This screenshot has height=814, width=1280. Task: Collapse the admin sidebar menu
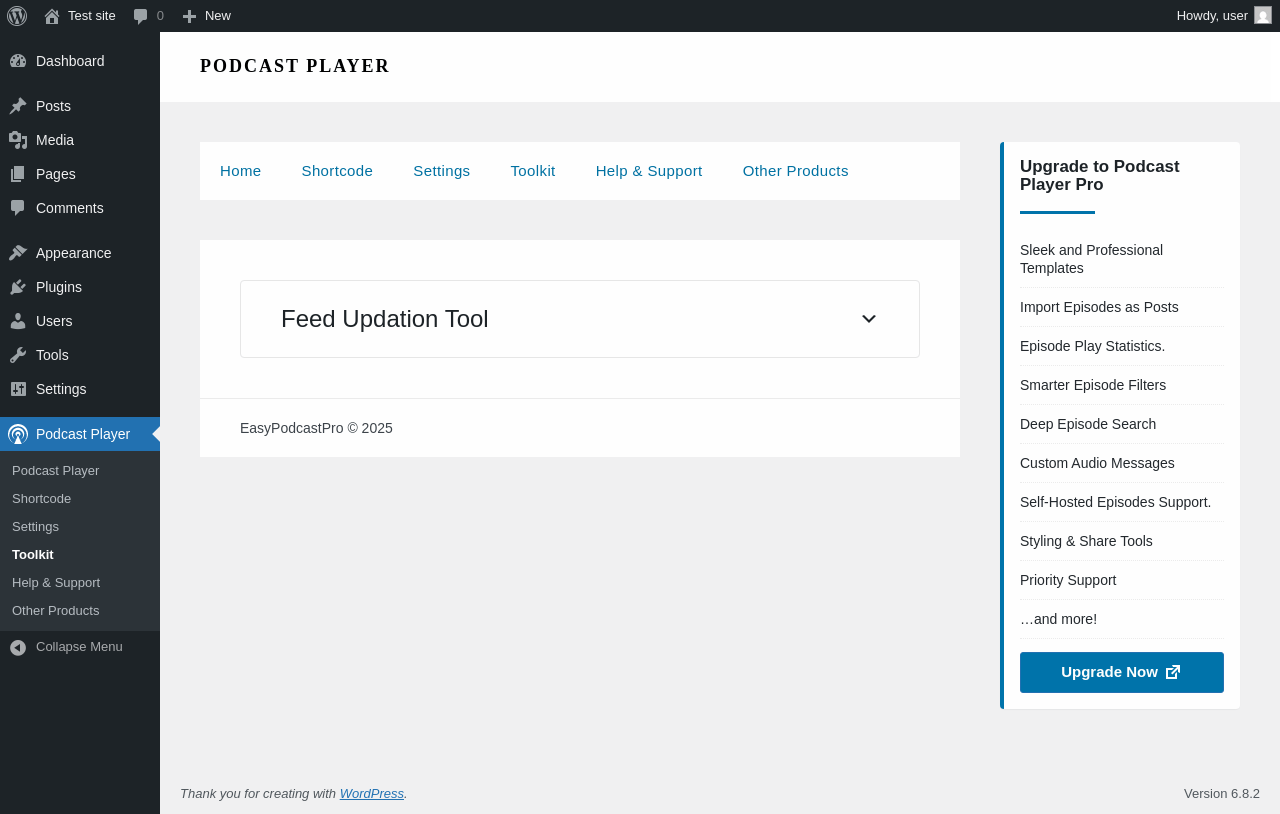coord(66,647)
